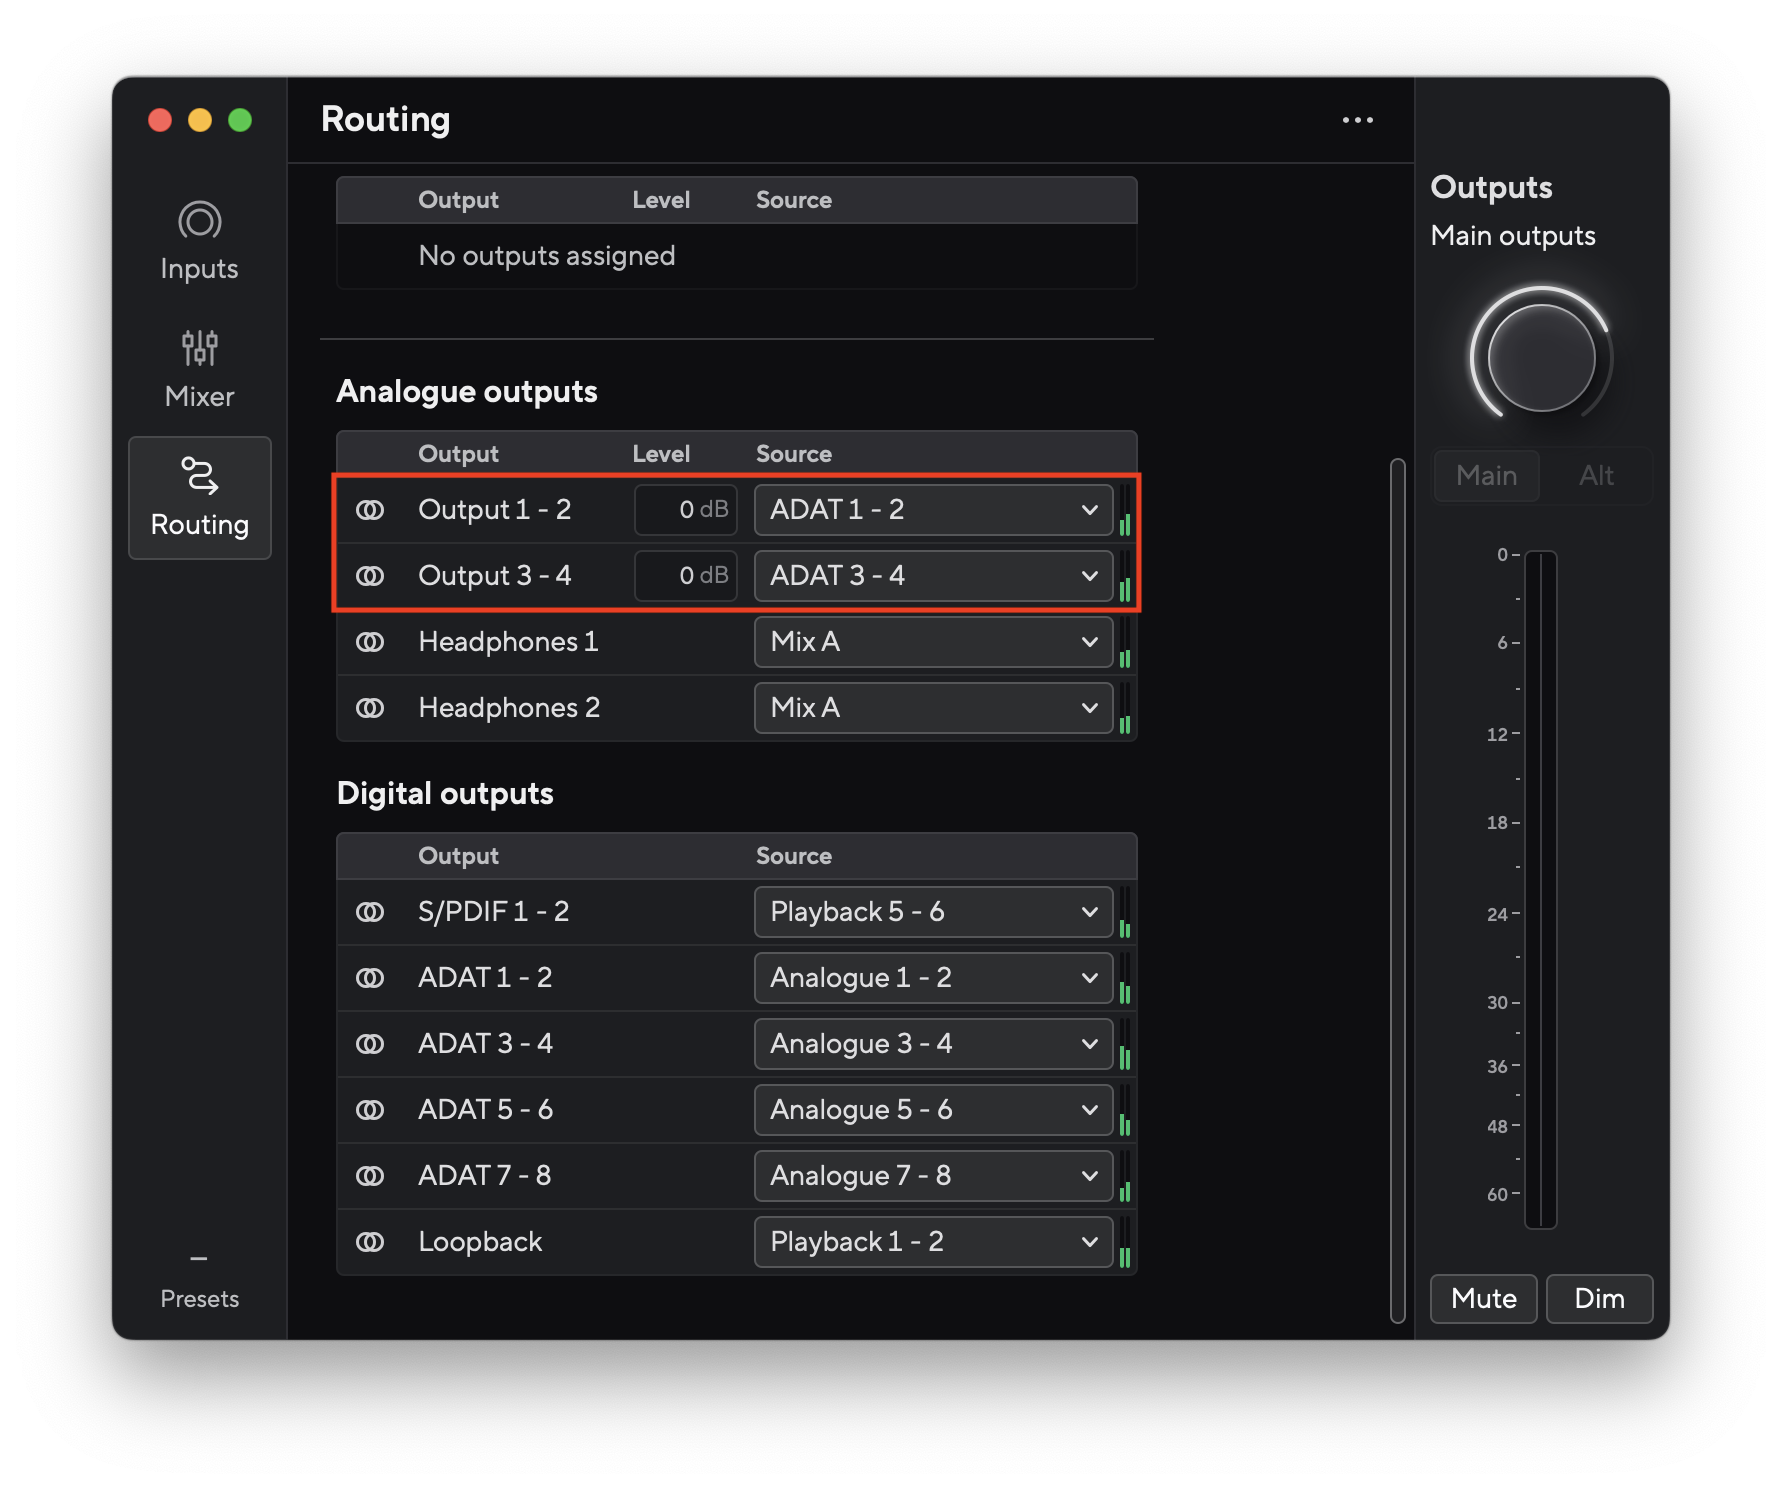Click the Outputs heading in the right panel
Image resolution: width=1782 pixels, height=1488 pixels.
click(x=1491, y=188)
